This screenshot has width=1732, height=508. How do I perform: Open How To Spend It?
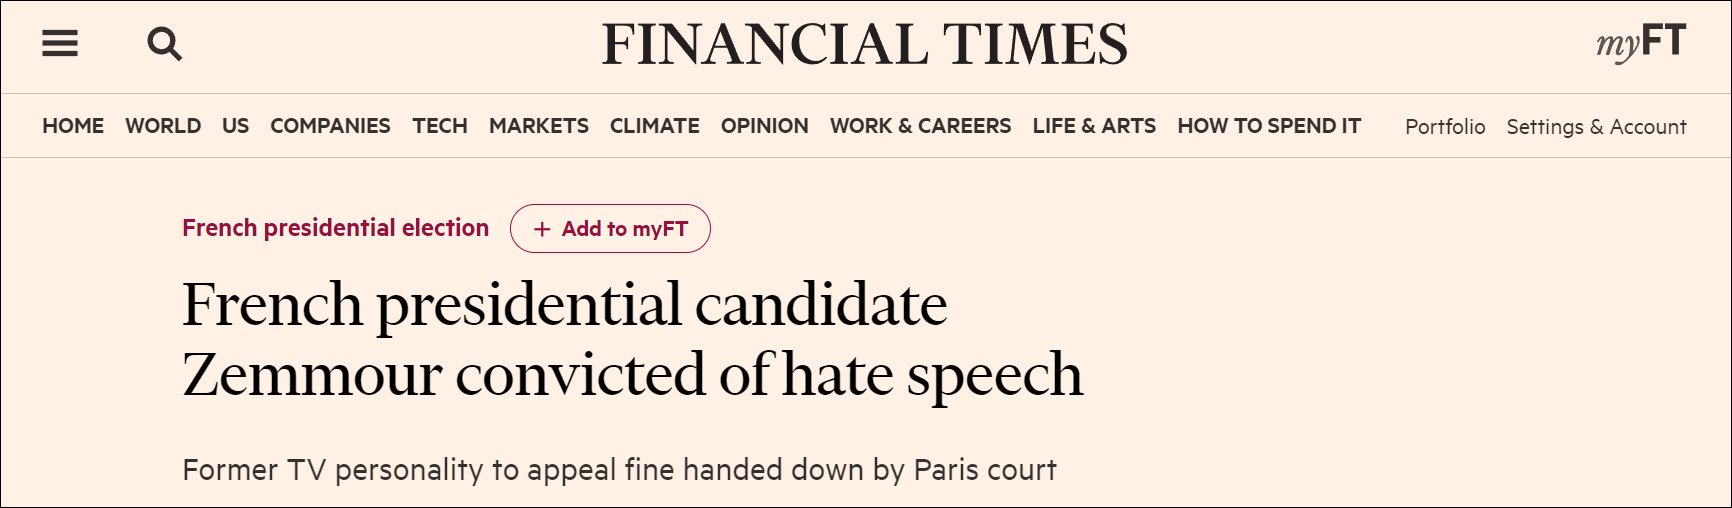click(1269, 126)
